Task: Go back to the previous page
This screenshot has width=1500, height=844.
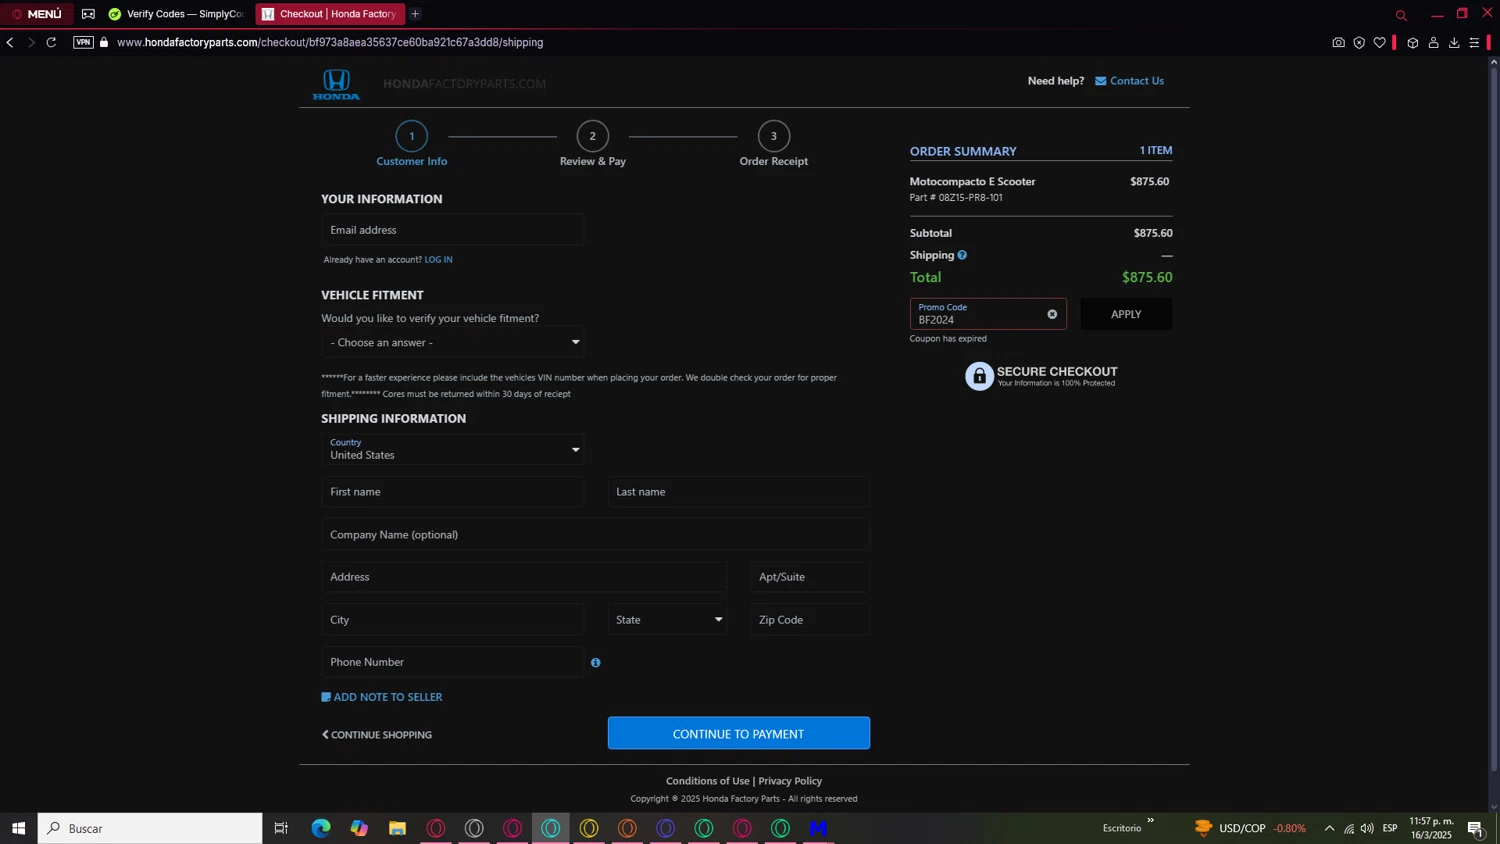Action: coord(10,42)
